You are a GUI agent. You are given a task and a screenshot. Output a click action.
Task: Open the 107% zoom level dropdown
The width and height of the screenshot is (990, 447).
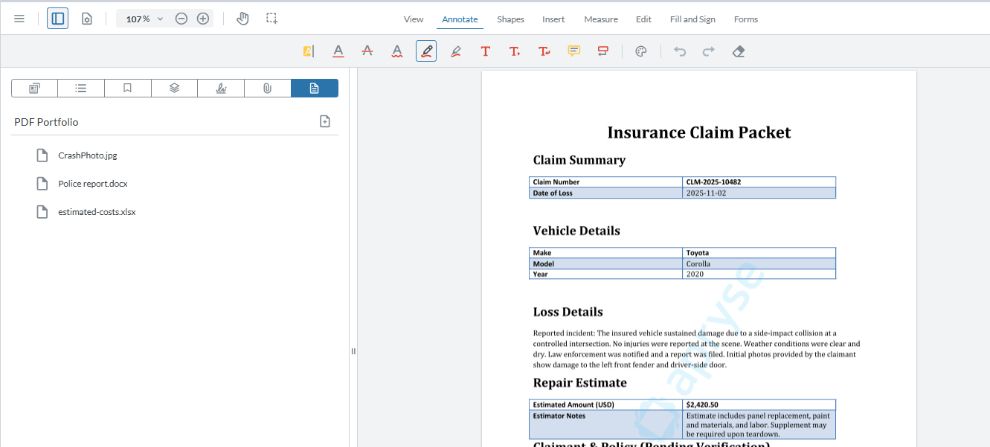(x=145, y=19)
